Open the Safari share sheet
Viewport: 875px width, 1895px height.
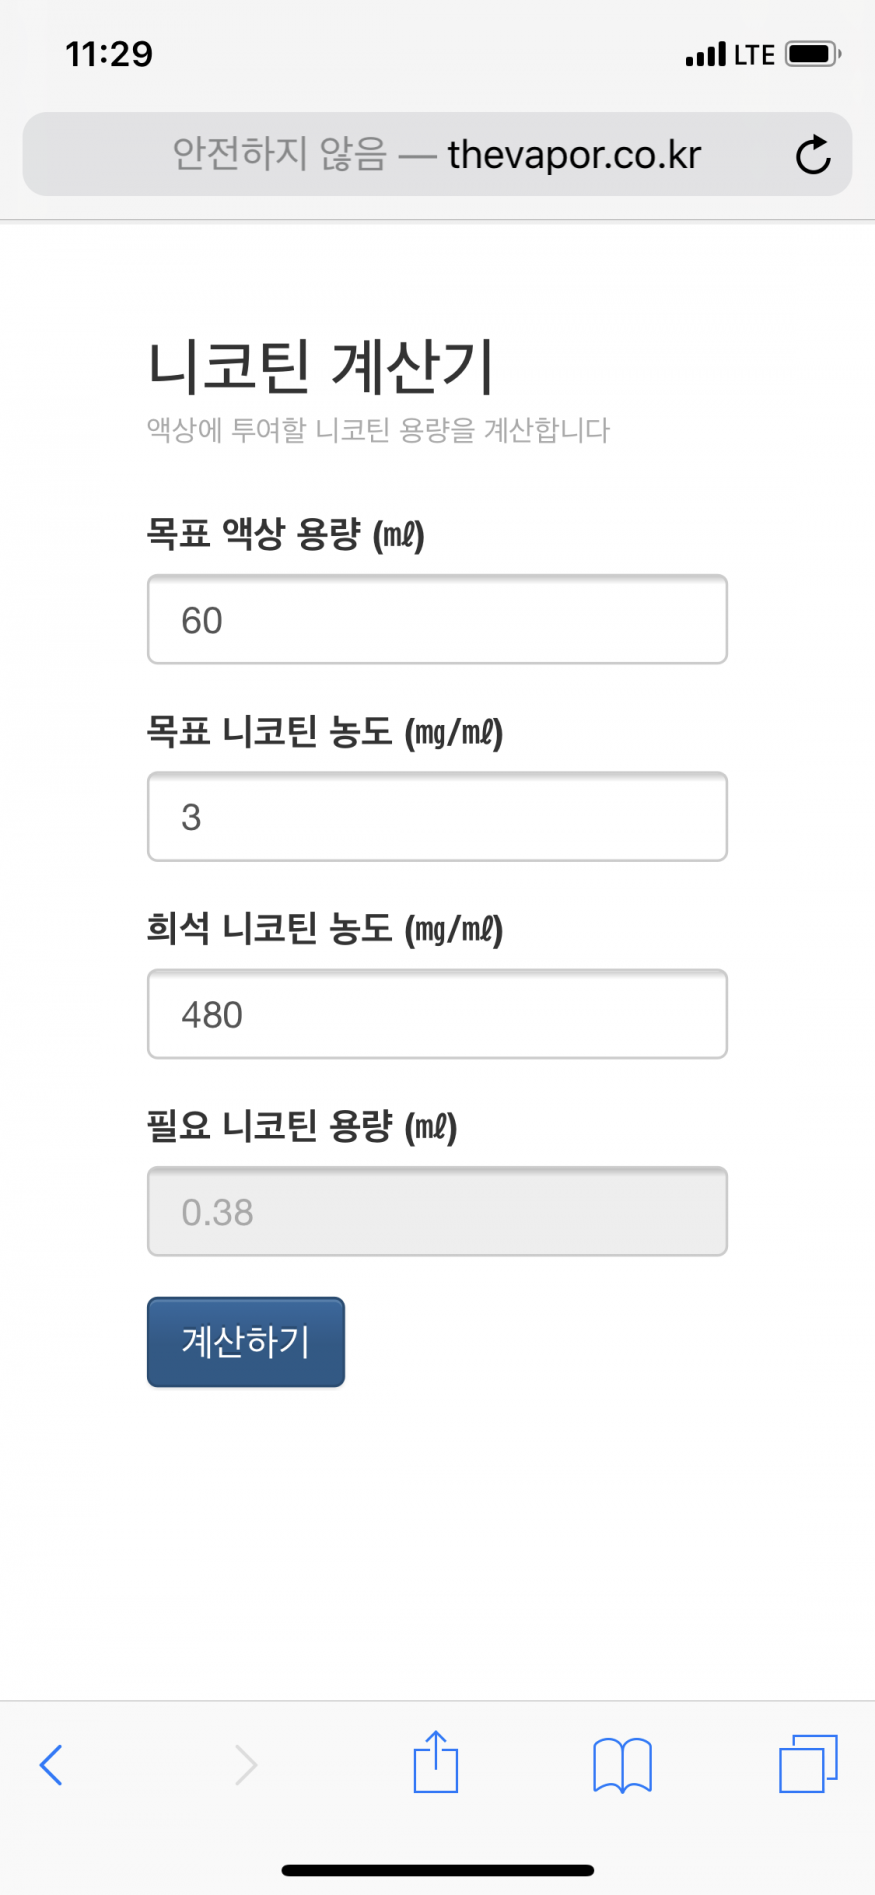pyautogui.click(x=436, y=1763)
